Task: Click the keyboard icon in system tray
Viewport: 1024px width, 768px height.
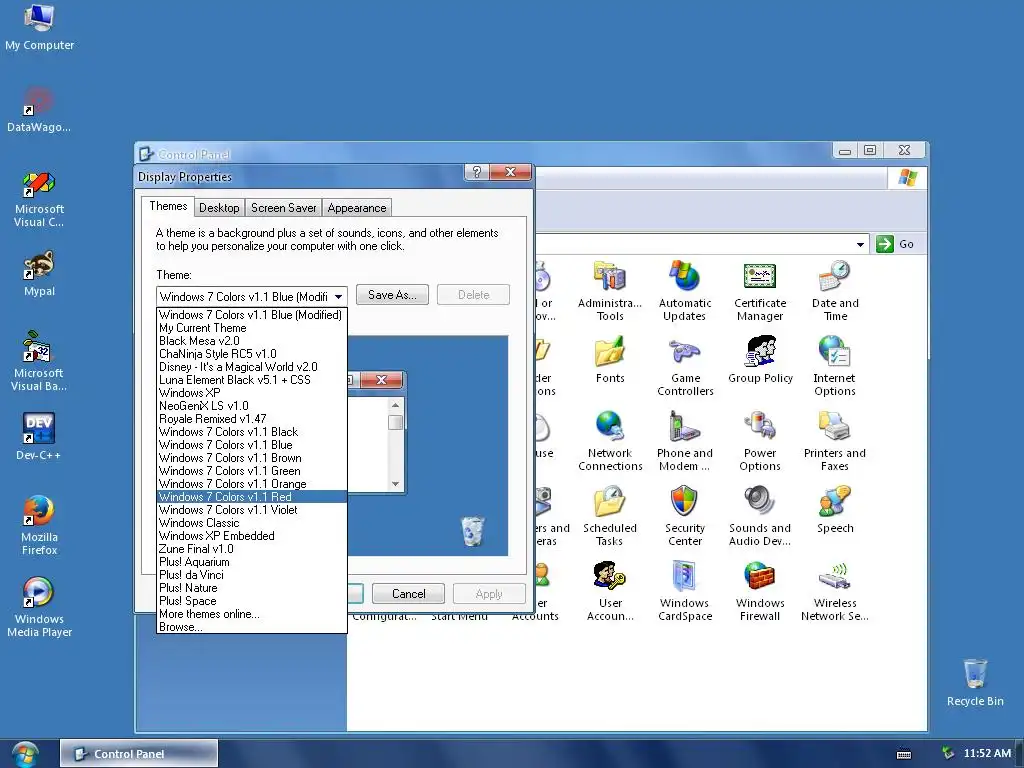Action: (904, 754)
